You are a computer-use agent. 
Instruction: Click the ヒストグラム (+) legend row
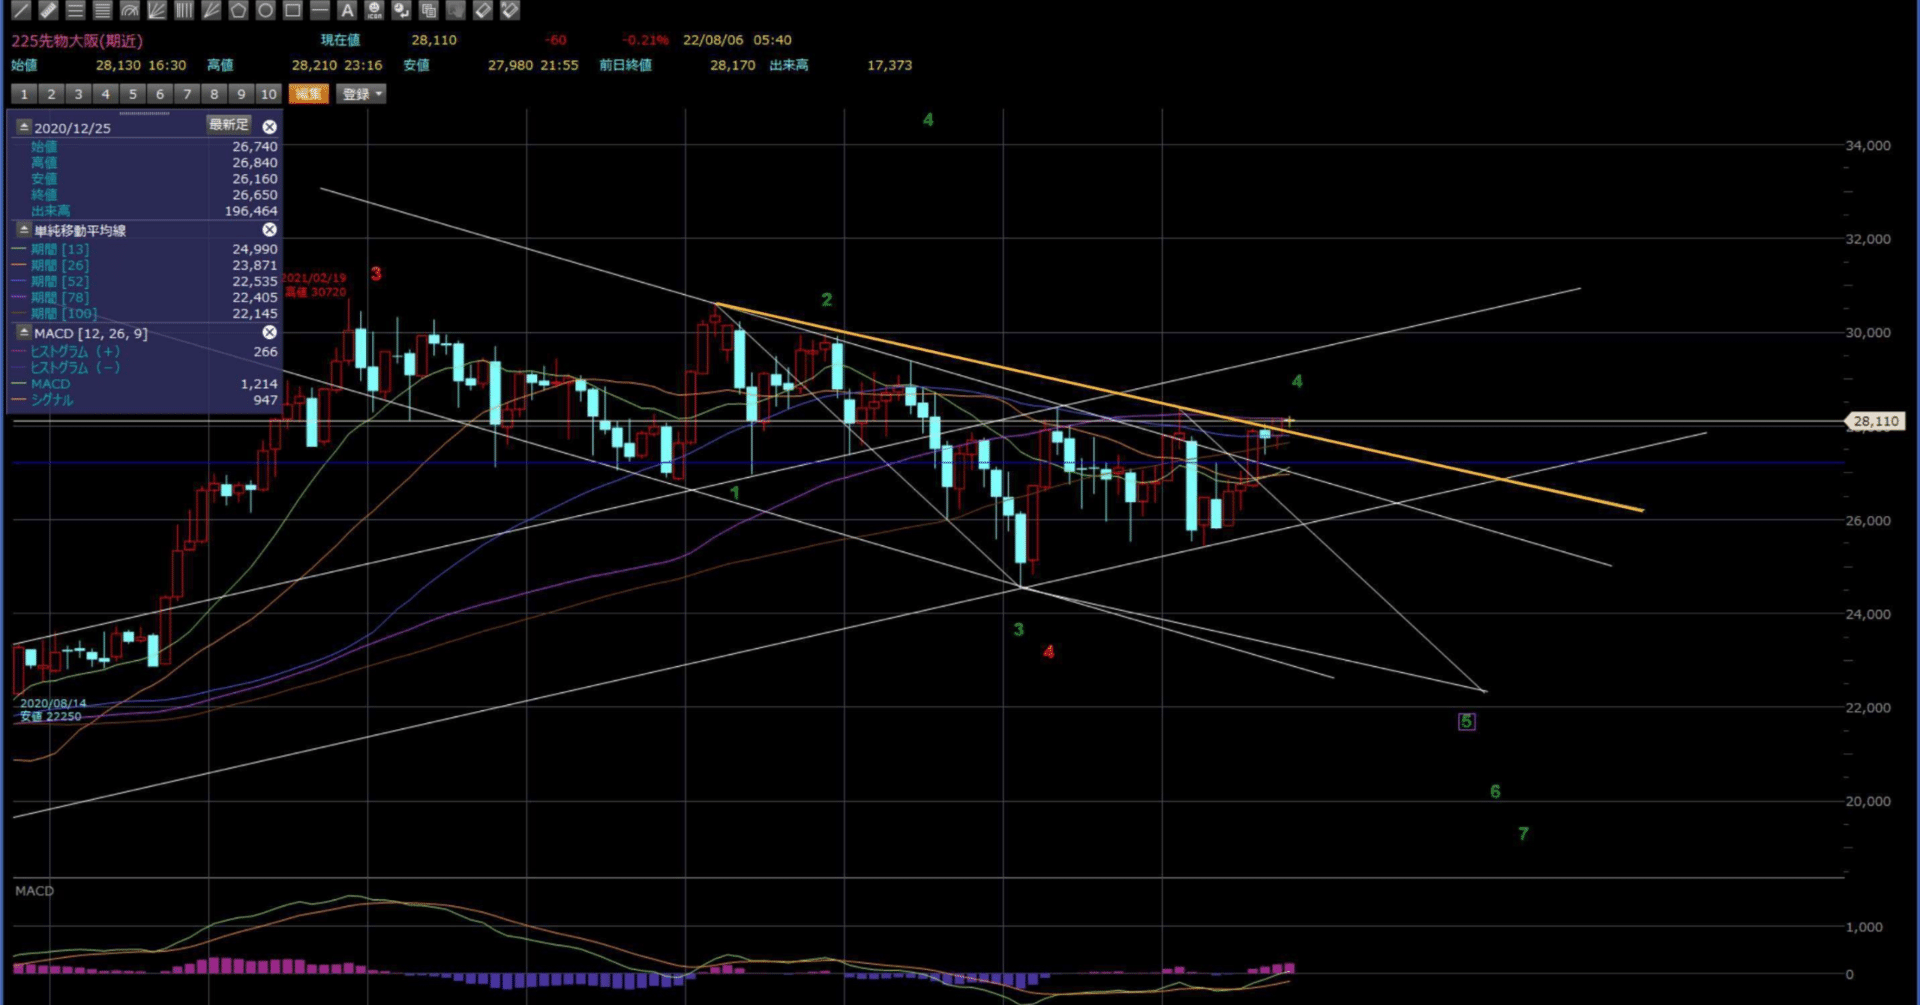click(145, 352)
